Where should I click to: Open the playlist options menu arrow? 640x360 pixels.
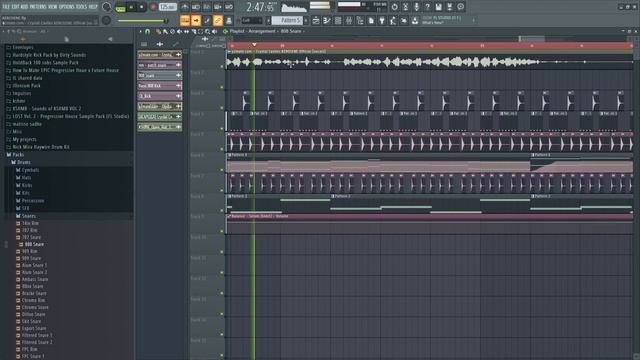(140, 31)
